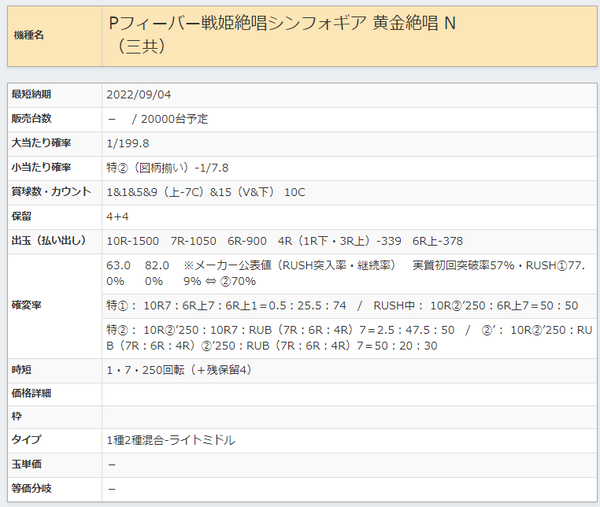Image resolution: width=600 pixels, height=507 pixels.
Task: Select the 特①： 10R7 ratio line
Action: 342,306
